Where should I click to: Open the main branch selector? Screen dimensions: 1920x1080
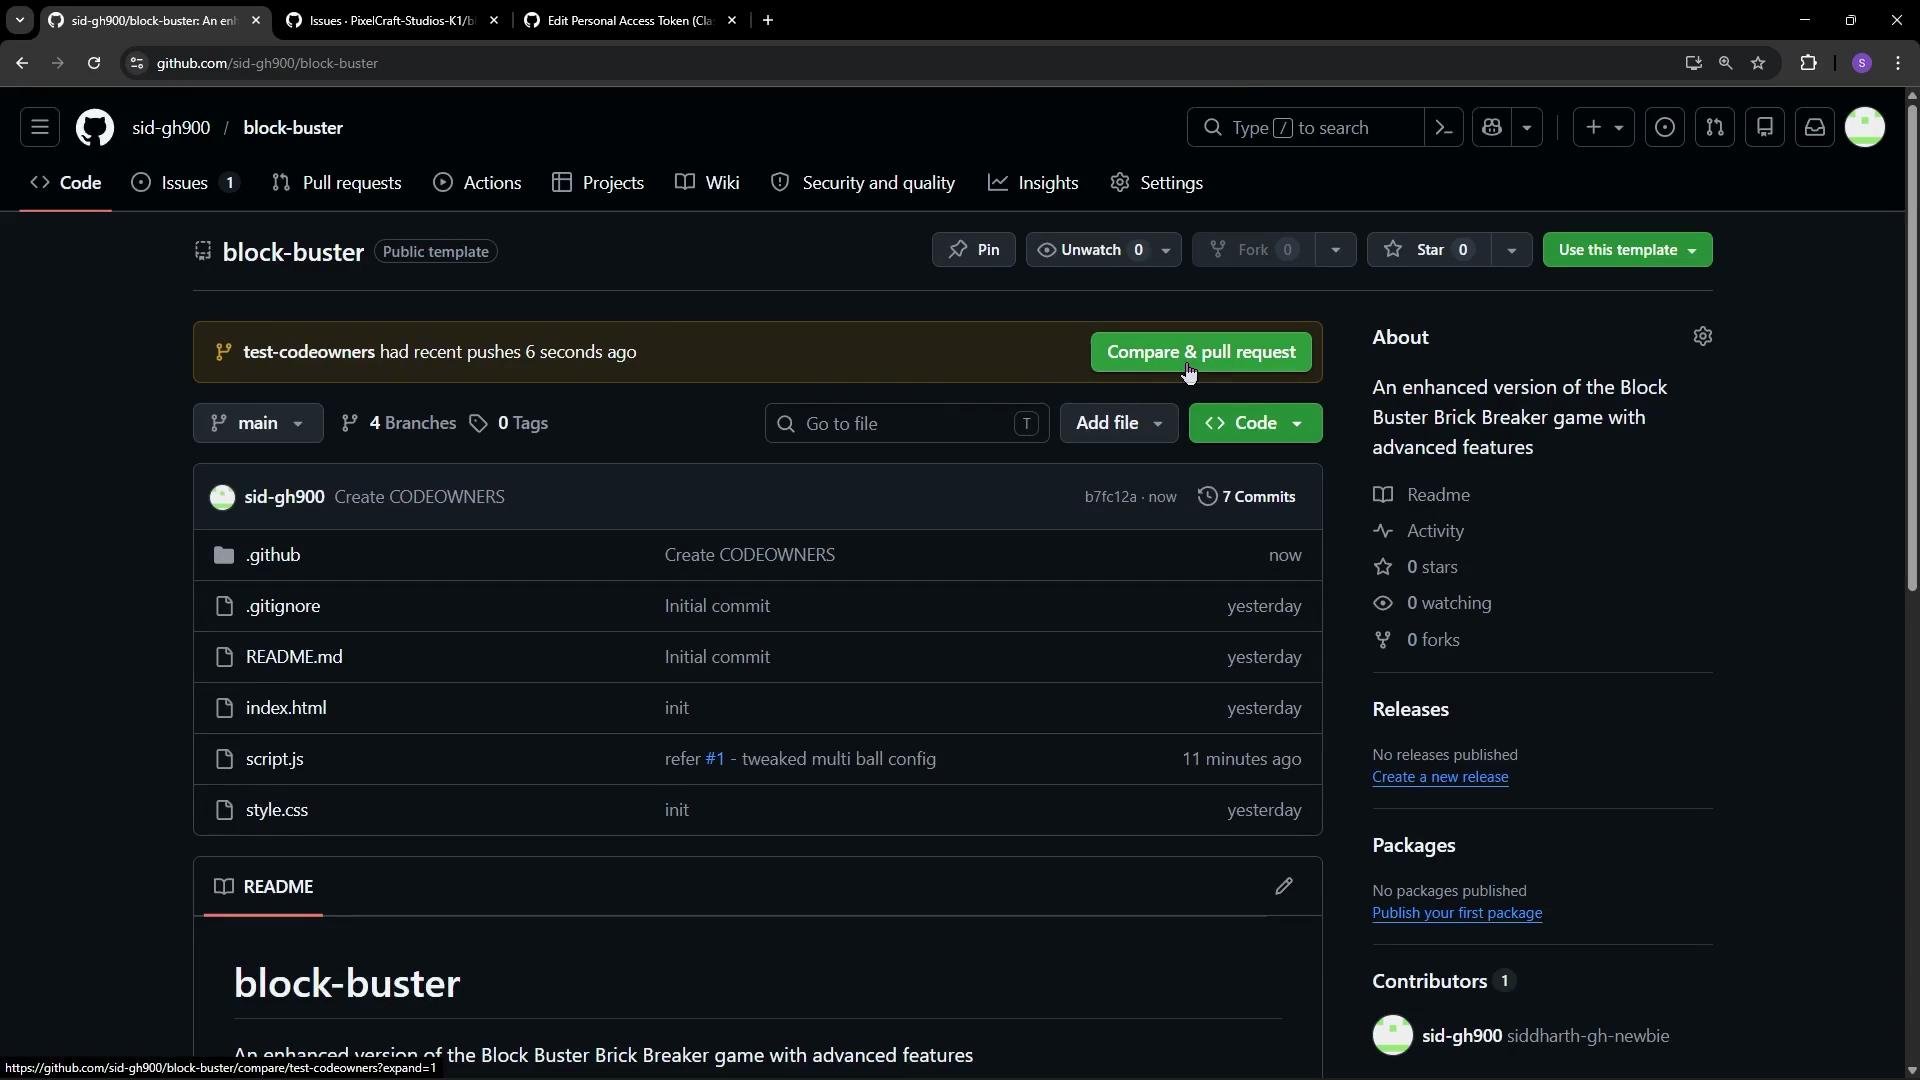(258, 423)
